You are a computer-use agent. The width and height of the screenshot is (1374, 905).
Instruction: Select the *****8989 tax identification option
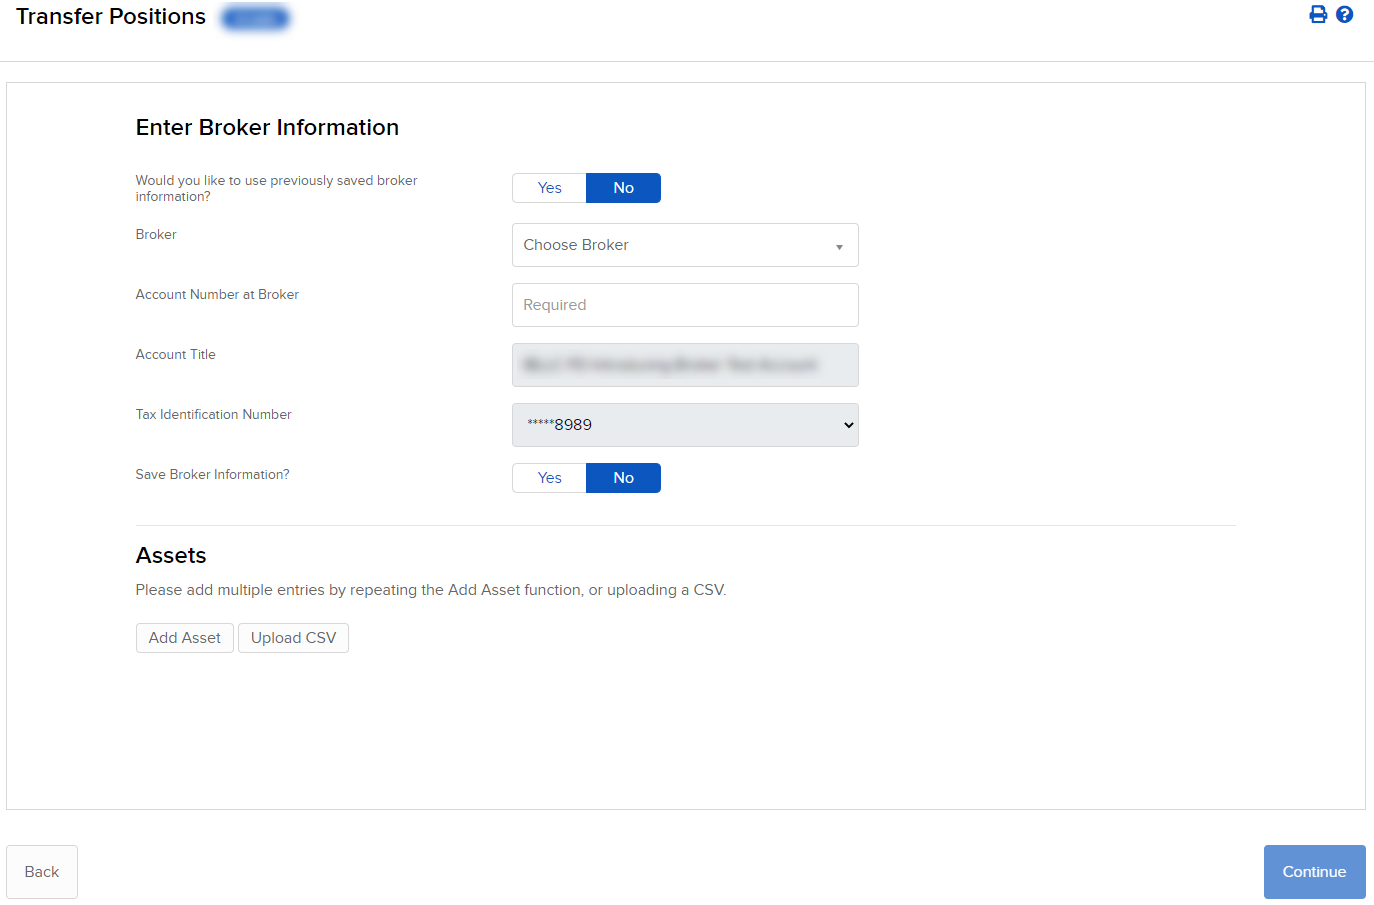(x=685, y=425)
